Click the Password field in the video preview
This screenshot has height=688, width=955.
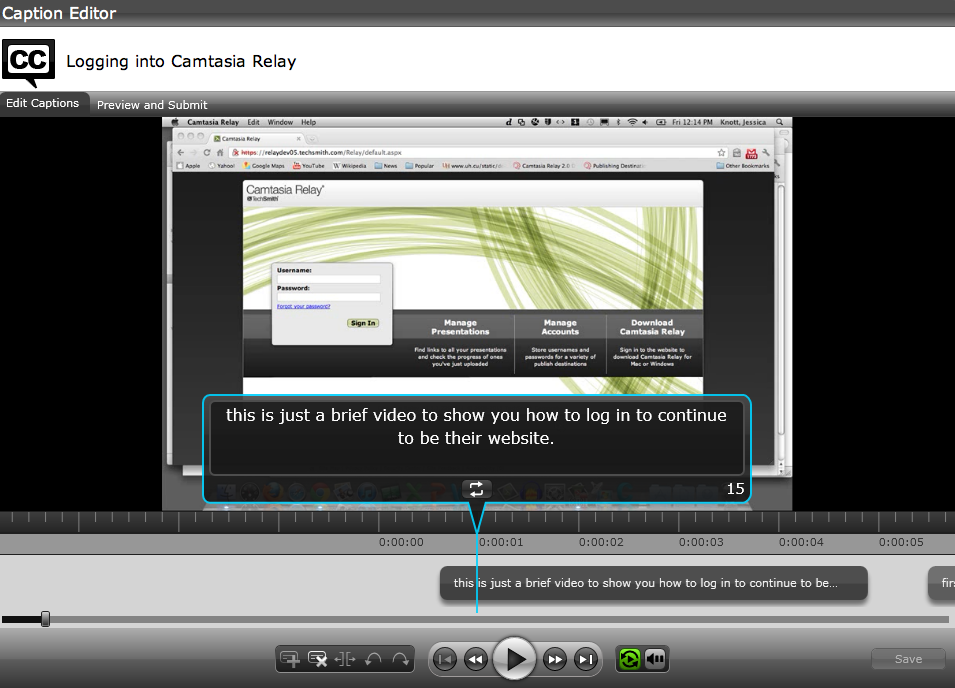[x=329, y=297]
